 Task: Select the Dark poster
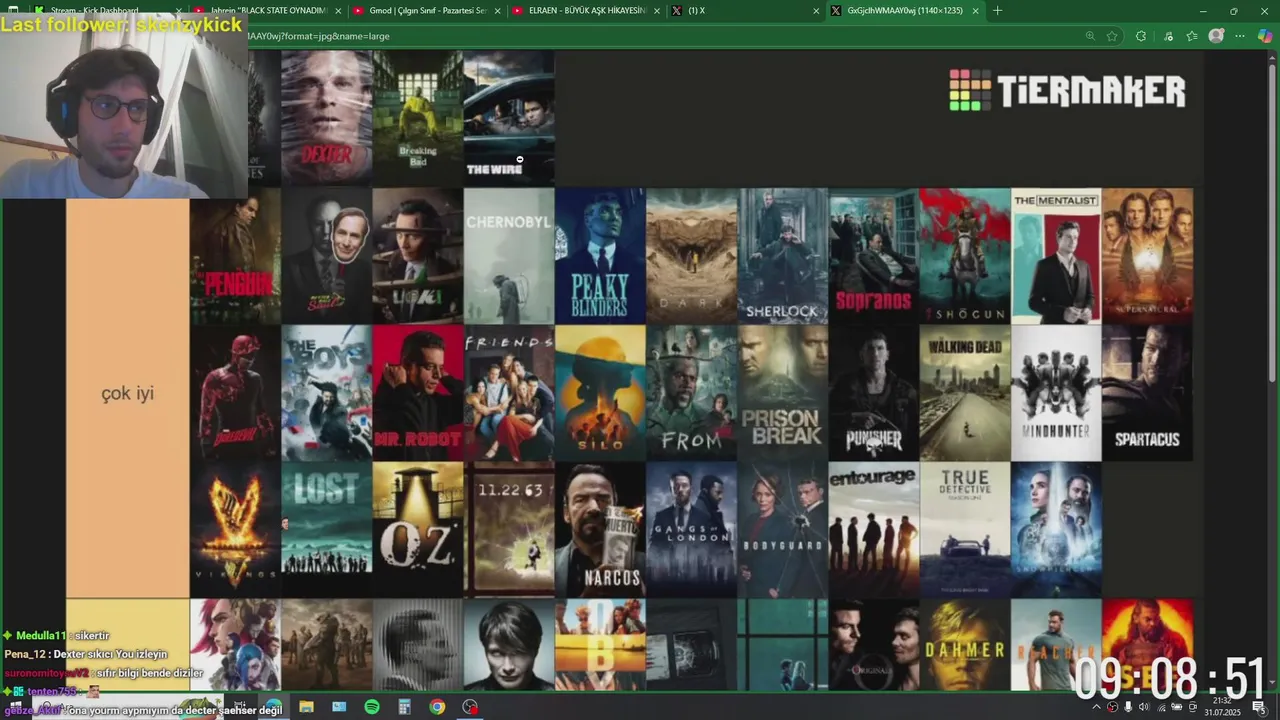(x=691, y=256)
